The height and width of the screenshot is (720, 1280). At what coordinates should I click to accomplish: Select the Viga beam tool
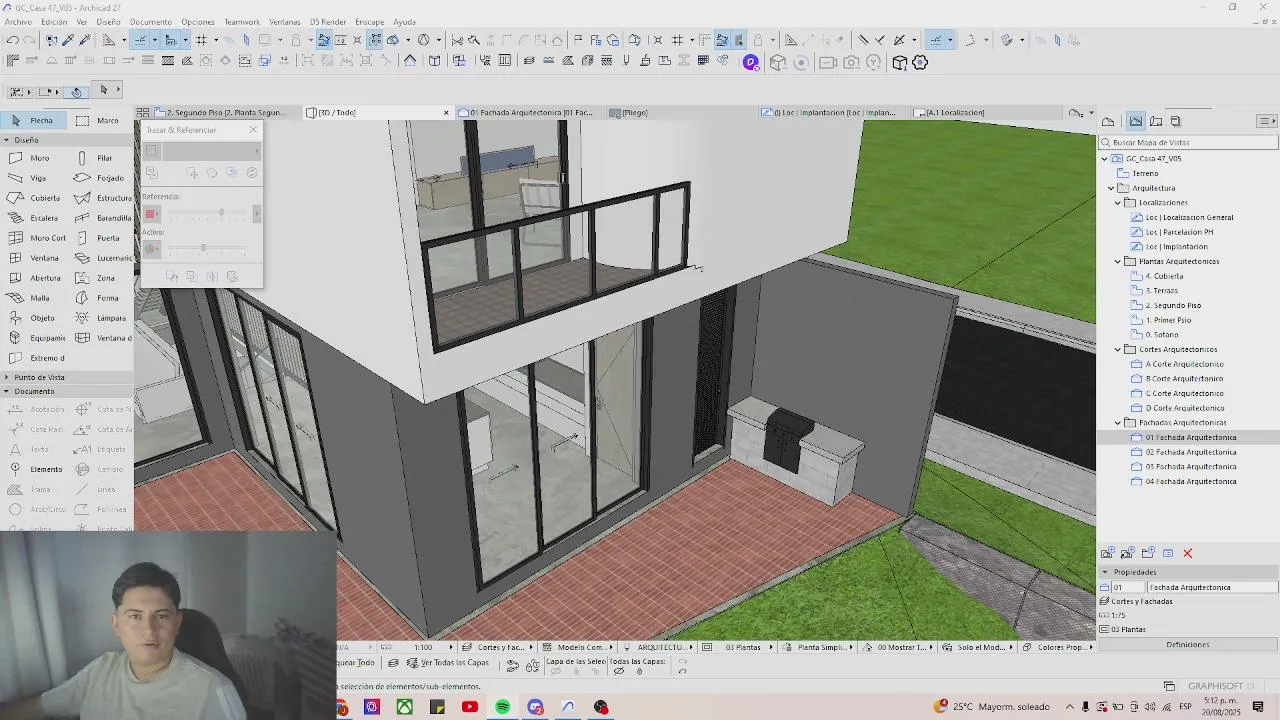(34, 178)
